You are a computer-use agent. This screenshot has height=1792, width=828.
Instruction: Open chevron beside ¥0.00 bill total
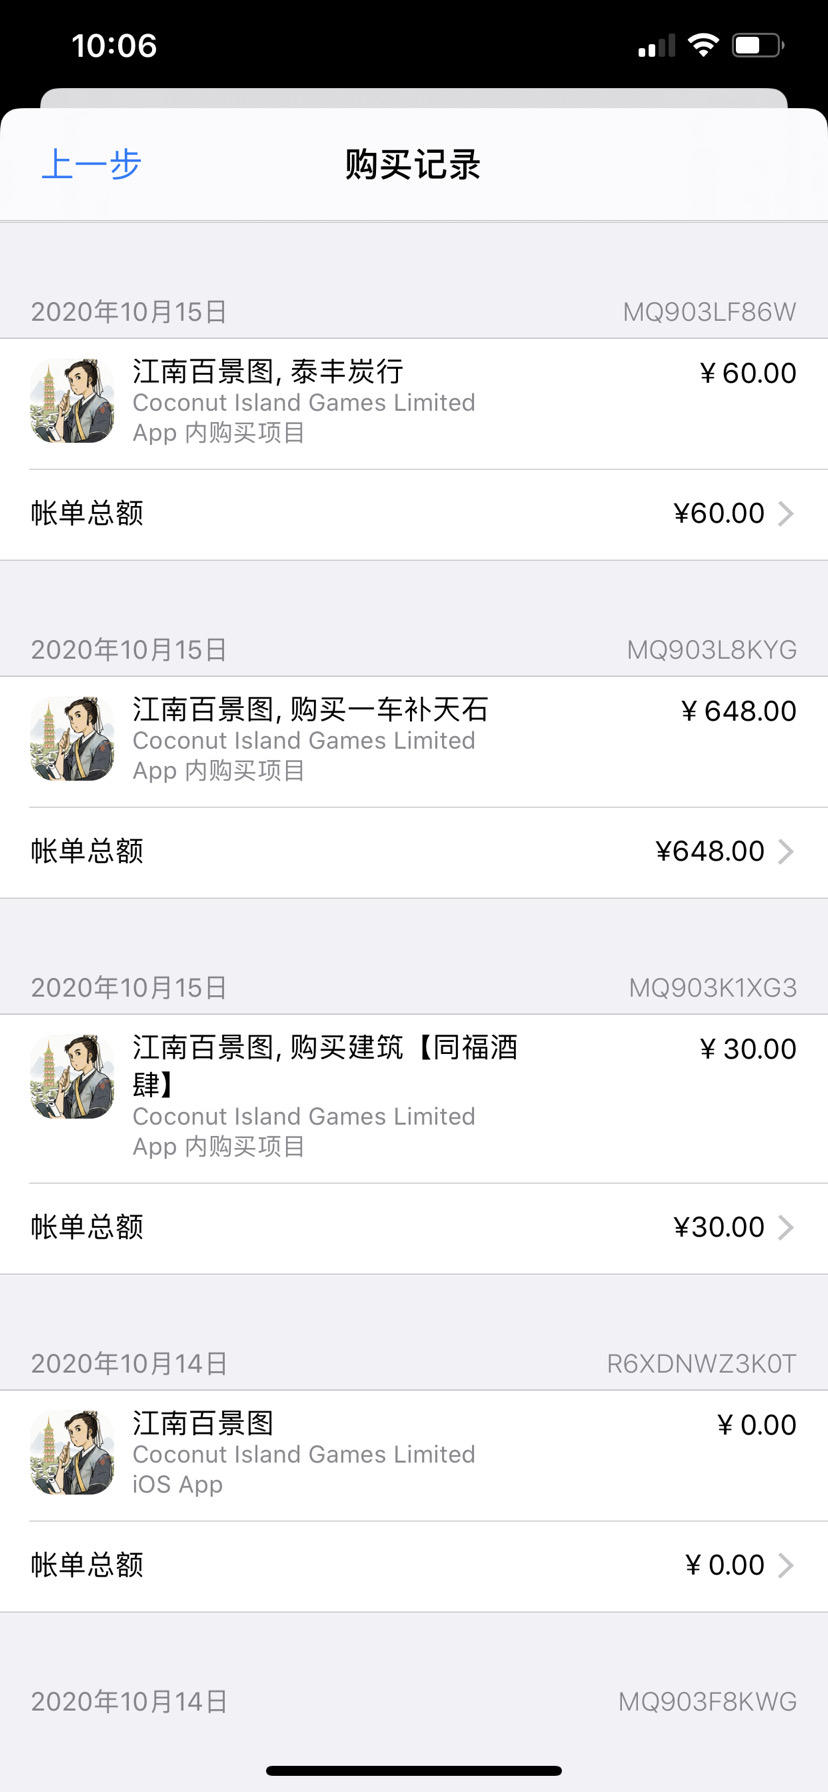pos(786,1565)
